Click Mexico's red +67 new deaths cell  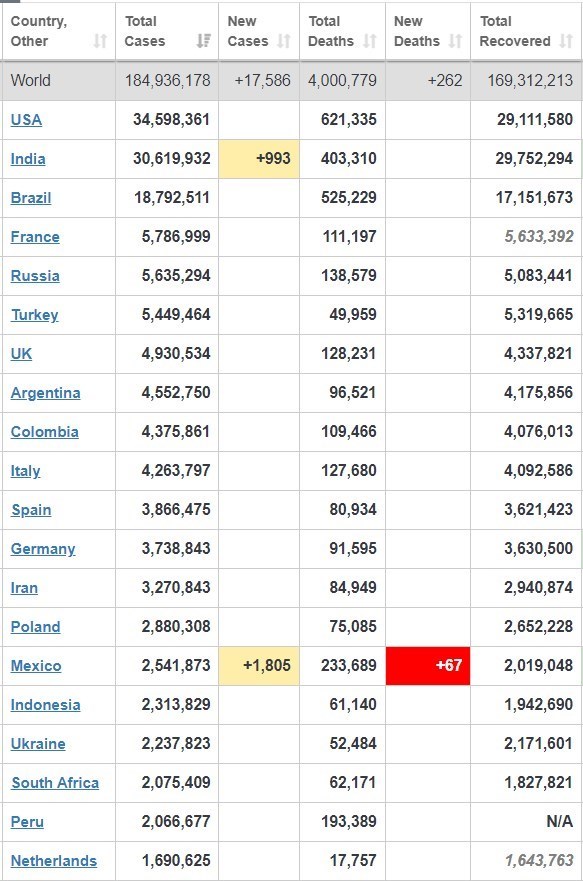(428, 666)
